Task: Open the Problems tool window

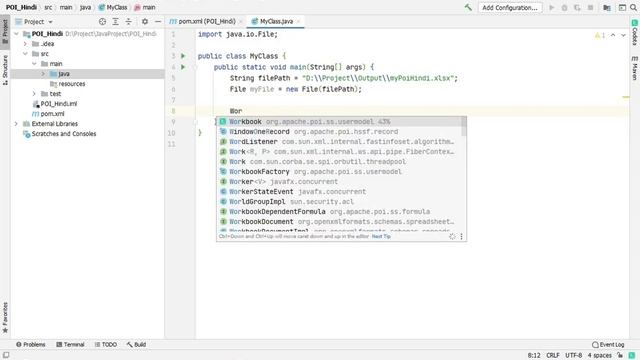Action: (31, 344)
